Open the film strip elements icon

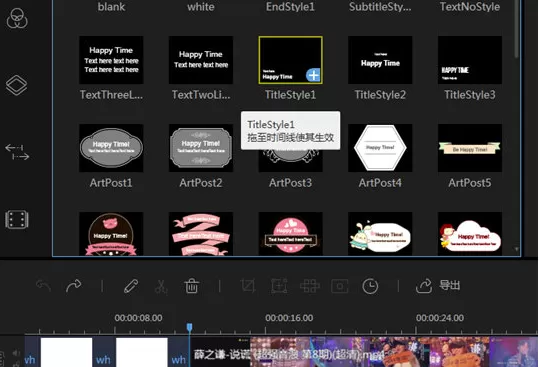click(16, 219)
